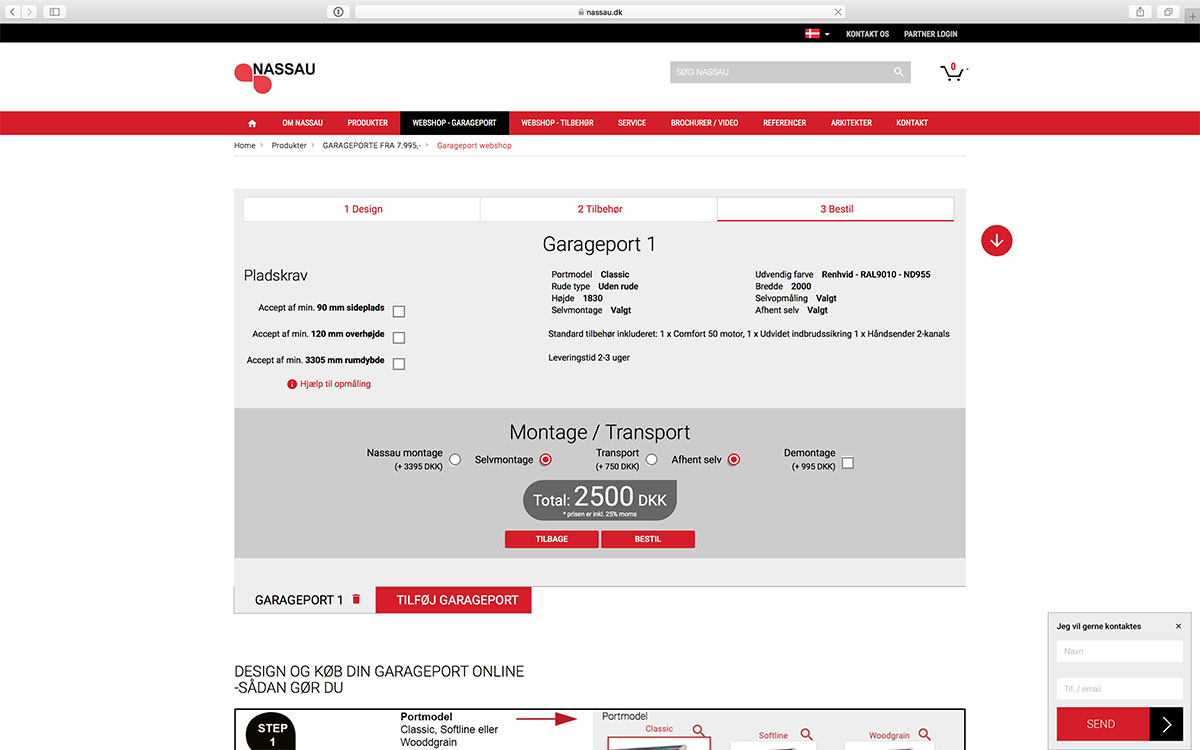Switch to the 1 Design step tab

pos(362,209)
